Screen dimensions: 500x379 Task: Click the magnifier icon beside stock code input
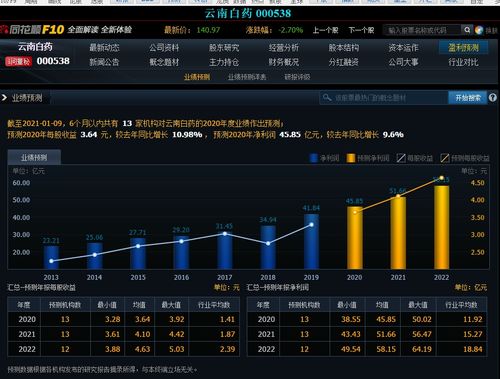[467, 30]
